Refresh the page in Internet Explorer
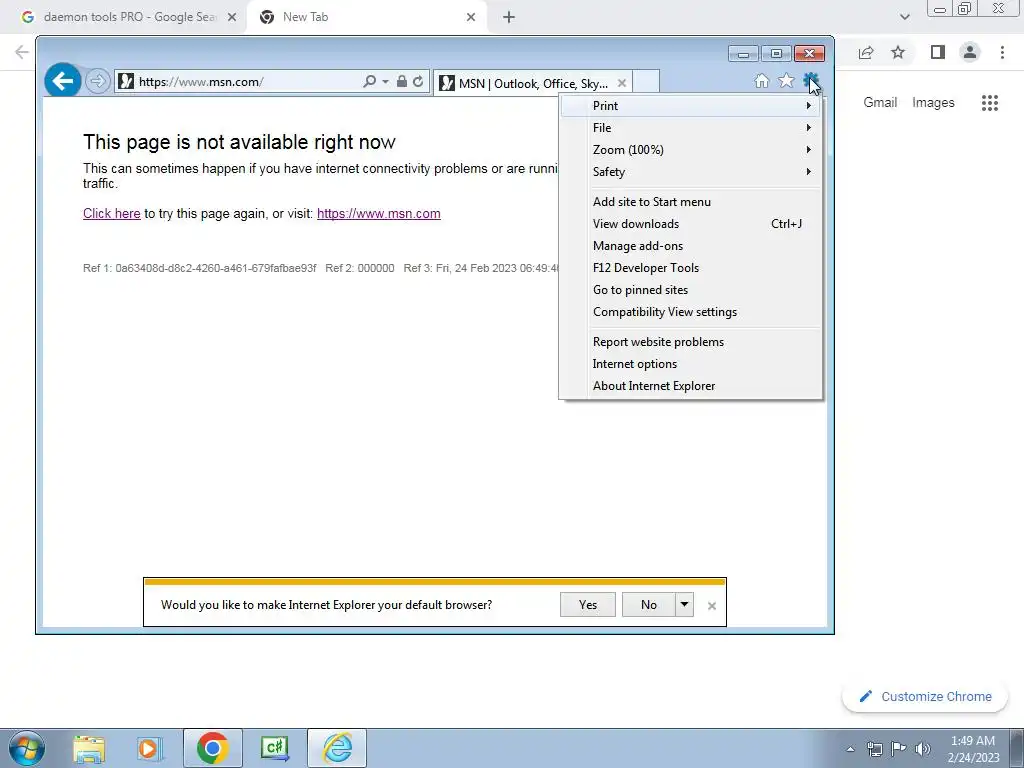This screenshot has height=768, width=1024. coord(418,82)
